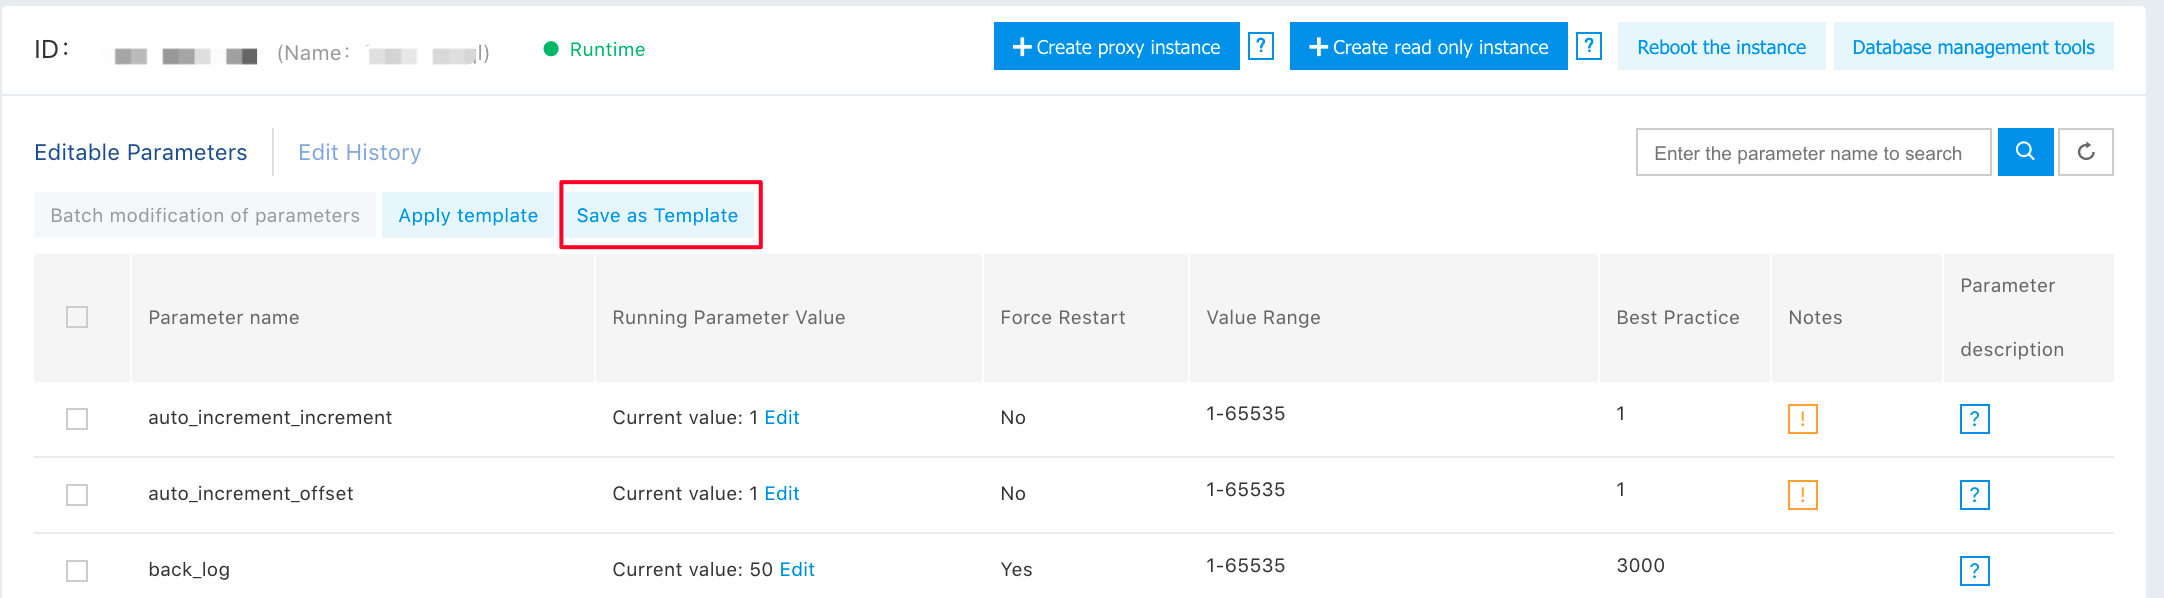
Task: Open help icon beside Create proxy instance
Action: coord(1261,46)
